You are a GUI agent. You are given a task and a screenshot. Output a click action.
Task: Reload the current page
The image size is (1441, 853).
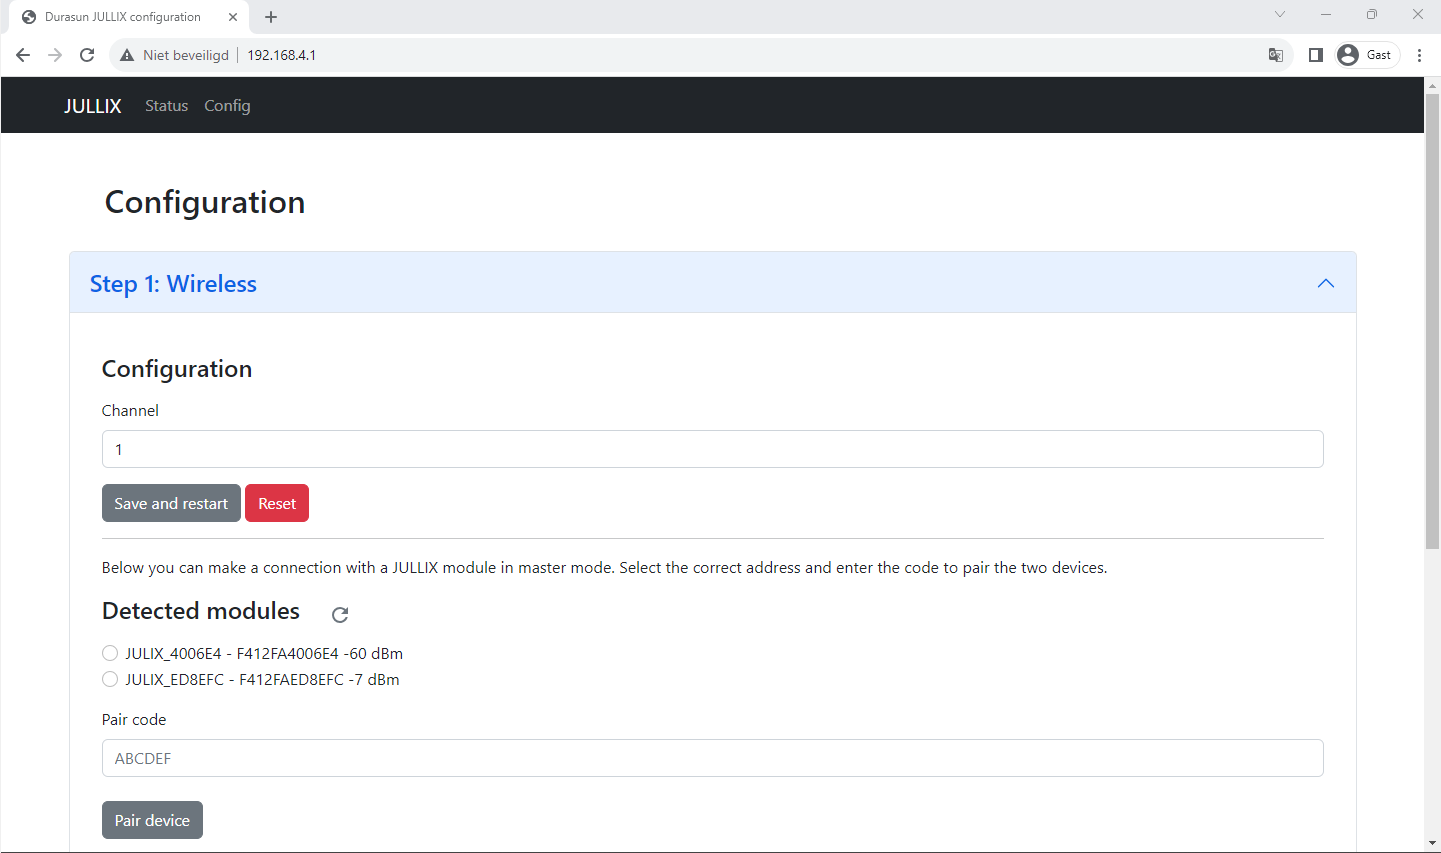point(87,55)
